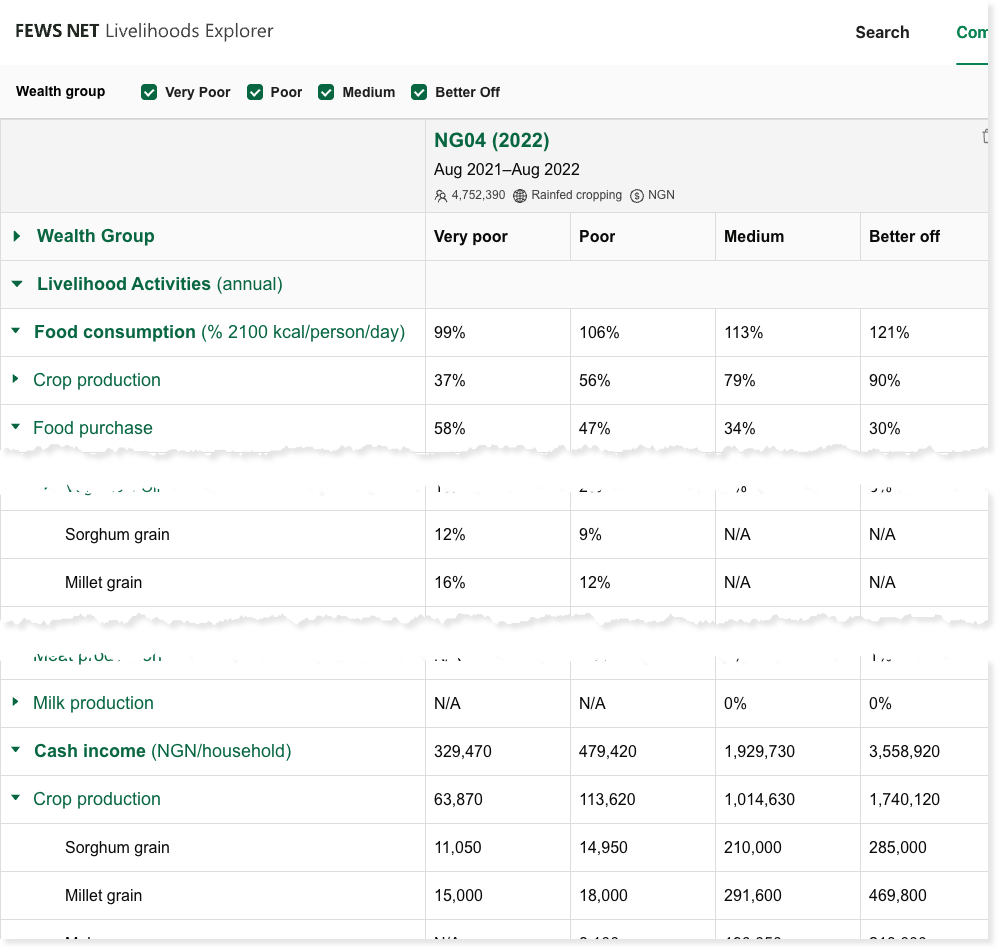
Task: Click the 1,014,630 crop production income
Action: (x=759, y=799)
